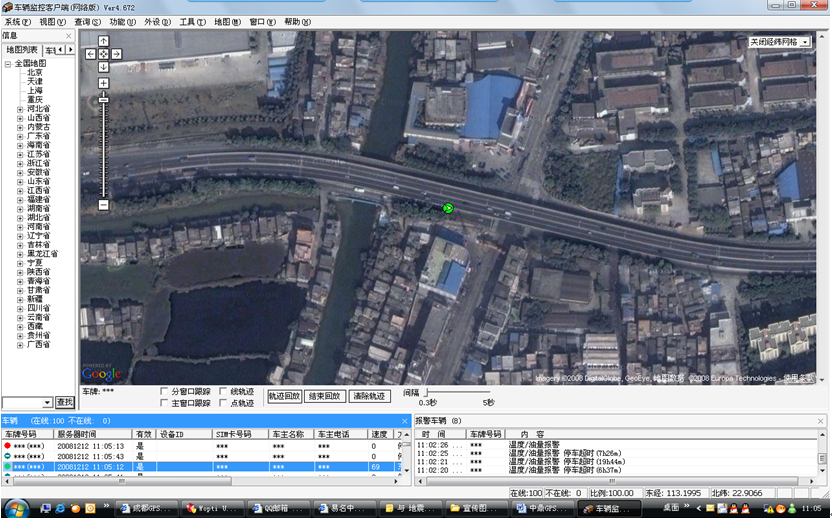The height and width of the screenshot is (520, 832).
Task: Pan the map left with the arrow icon
Action: pos(91,54)
